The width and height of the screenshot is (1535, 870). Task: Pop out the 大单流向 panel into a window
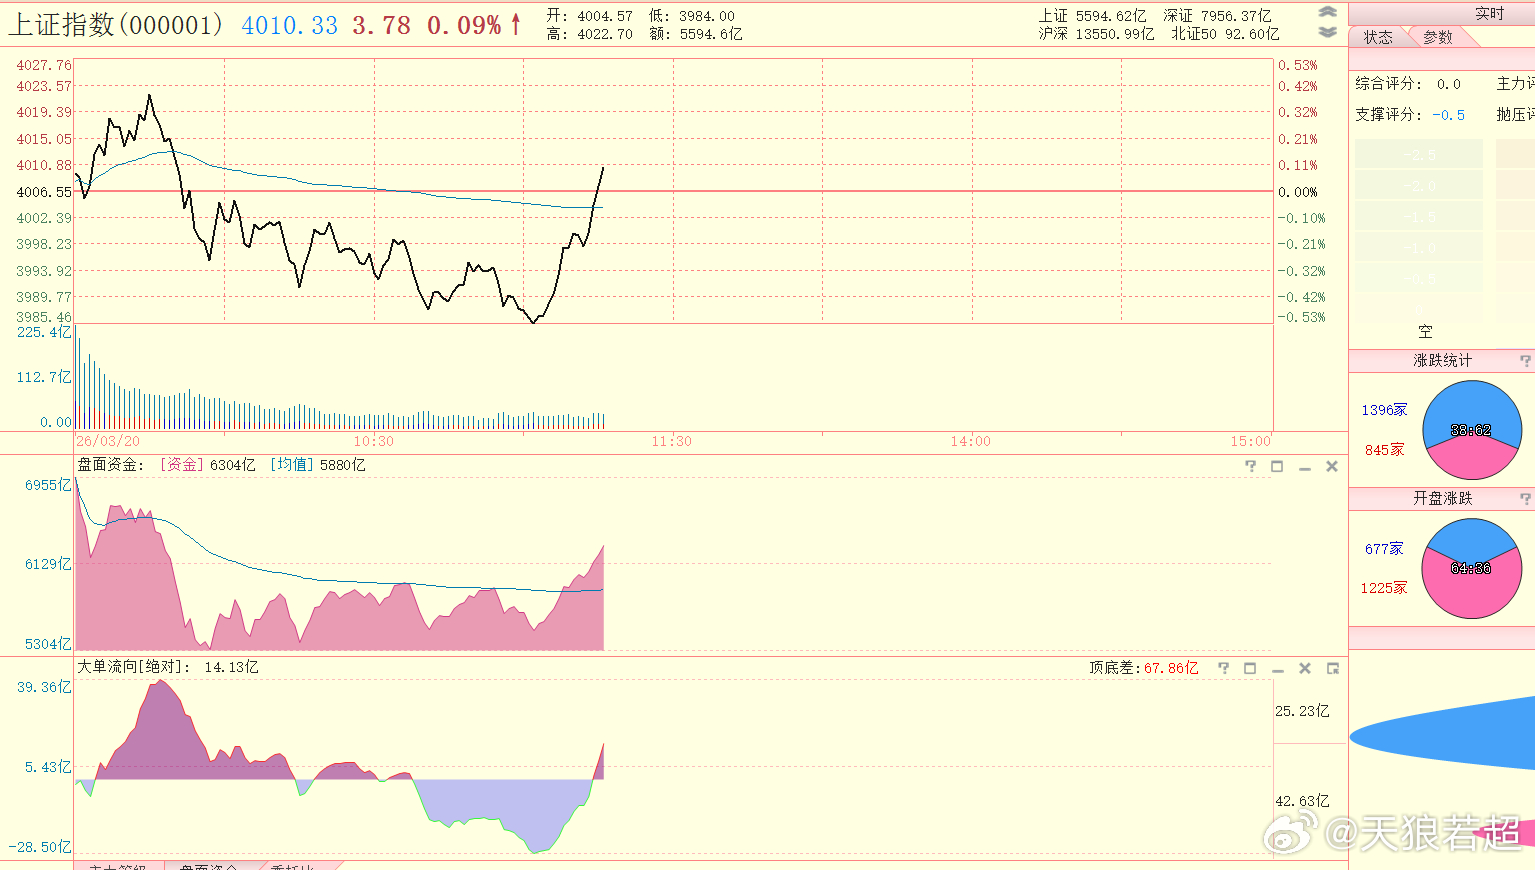pyautogui.click(x=1332, y=668)
